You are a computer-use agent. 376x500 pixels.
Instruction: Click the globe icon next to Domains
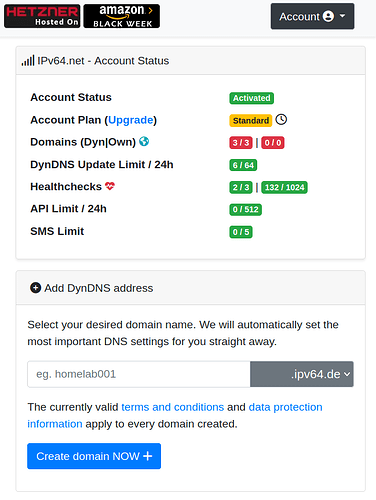144,142
